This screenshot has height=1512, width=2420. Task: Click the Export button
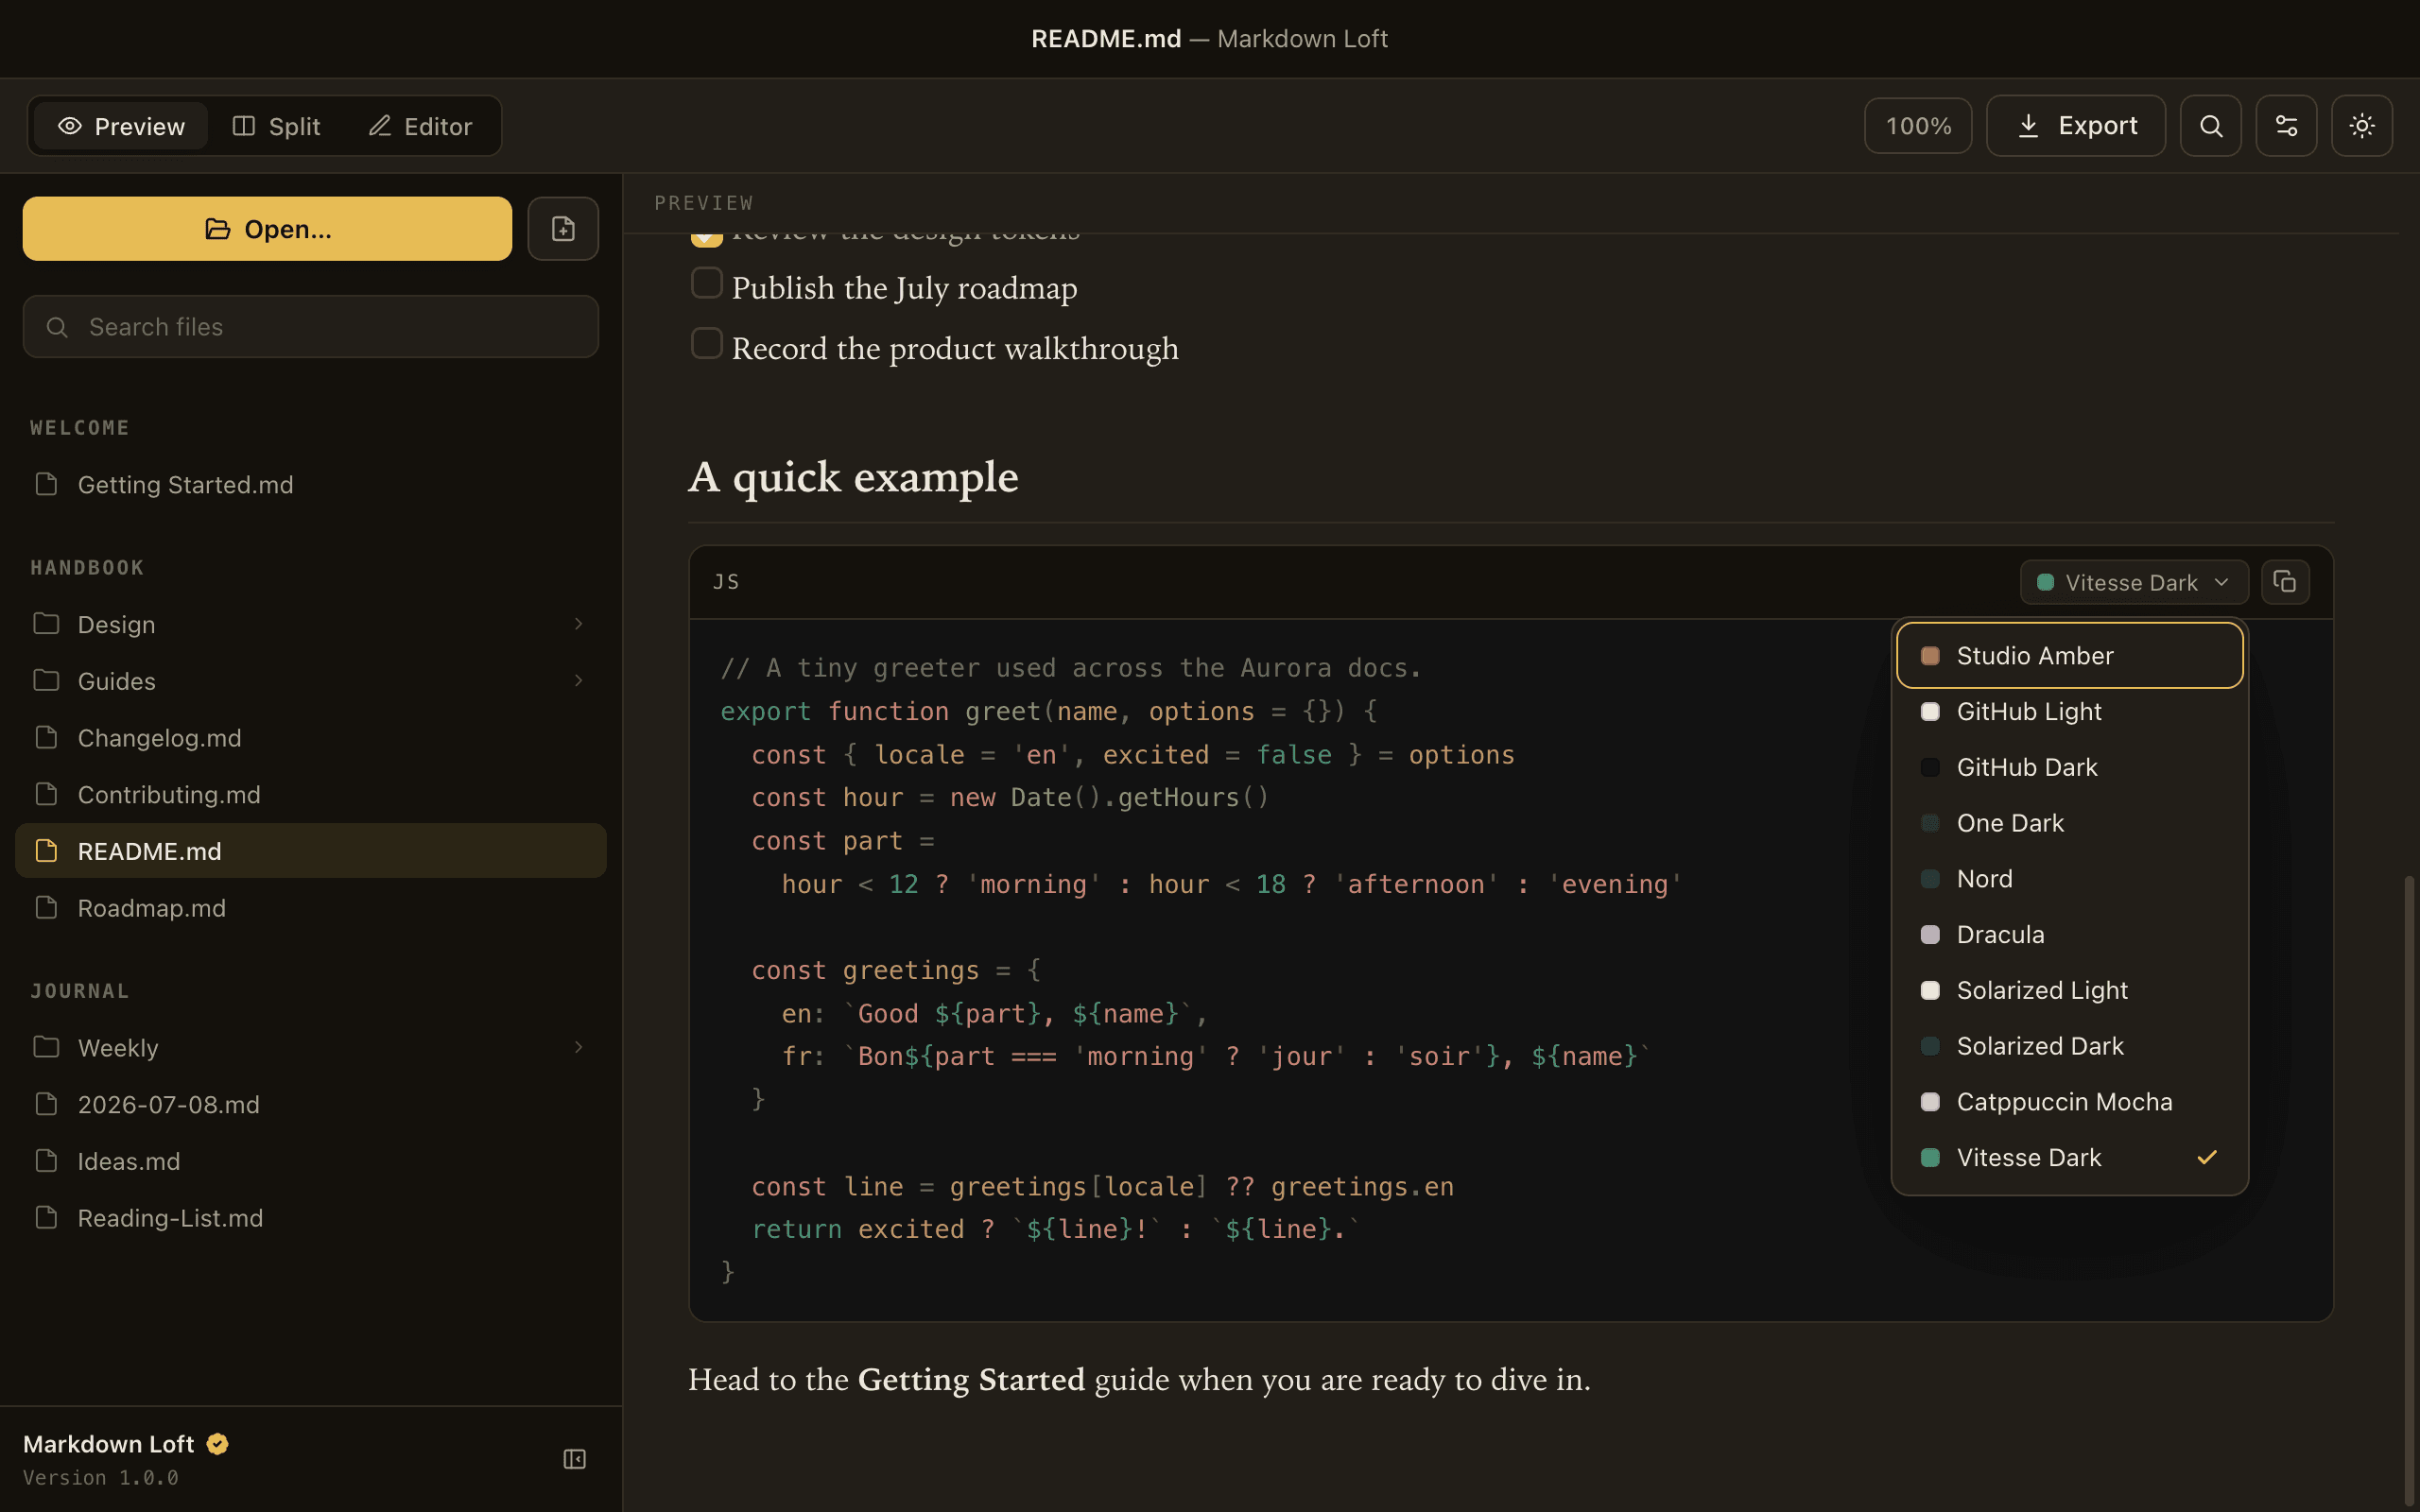tap(2076, 126)
